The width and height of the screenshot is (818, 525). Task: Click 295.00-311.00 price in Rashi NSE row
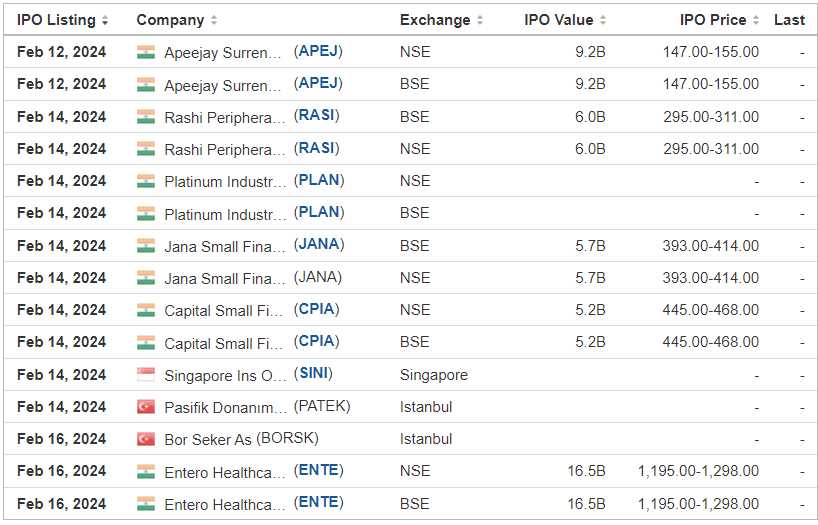(711, 149)
